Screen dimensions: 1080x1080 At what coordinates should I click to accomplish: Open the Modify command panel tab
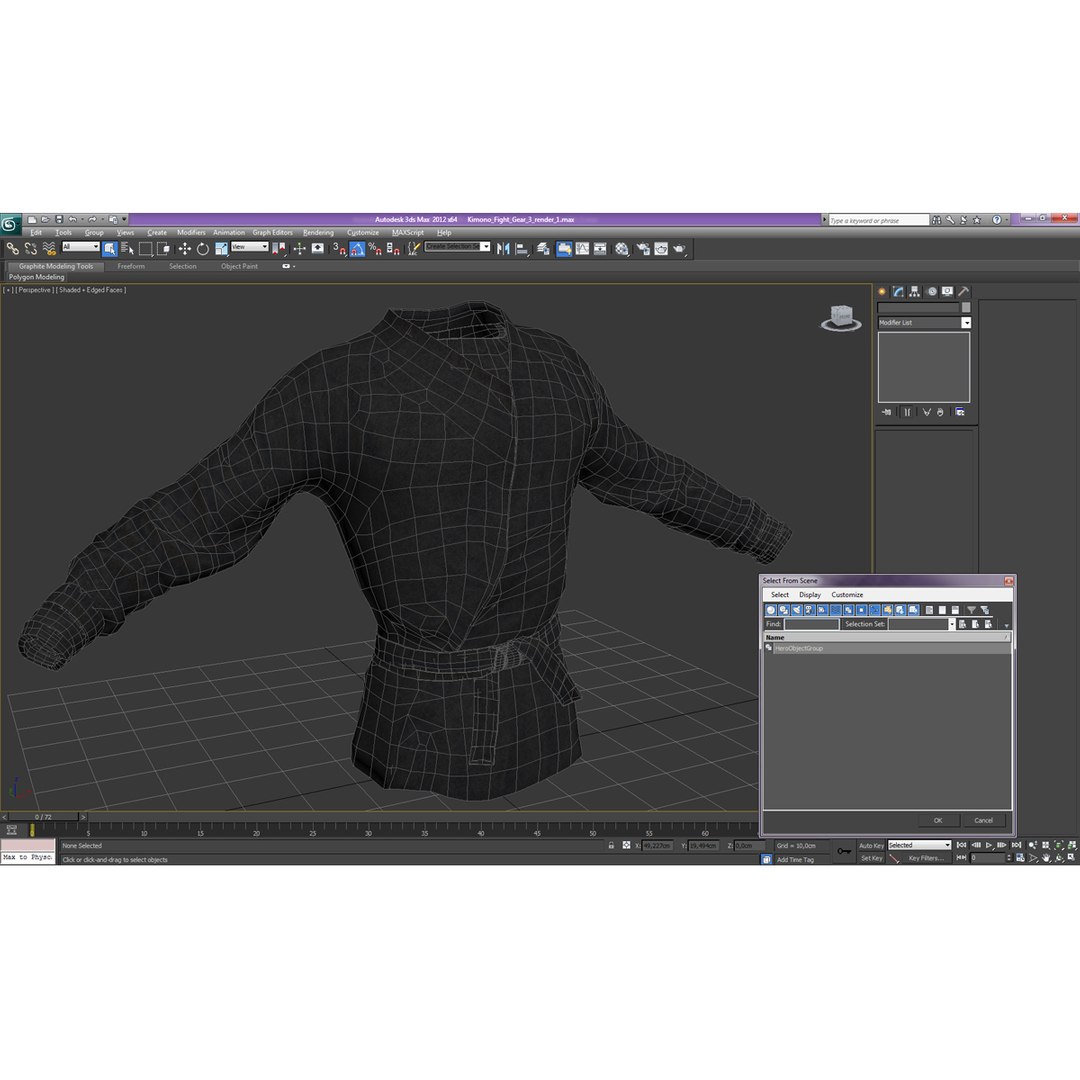point(898,291)
